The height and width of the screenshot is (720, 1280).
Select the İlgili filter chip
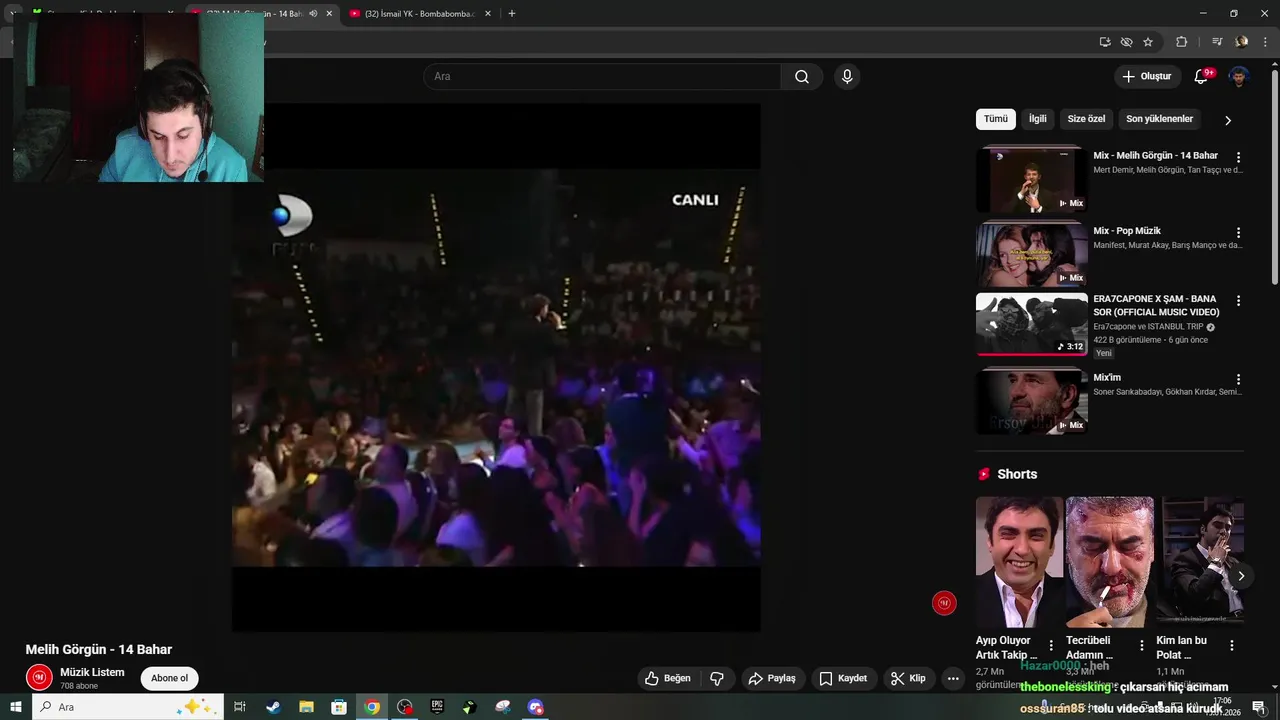click(x=1038, y=119)
